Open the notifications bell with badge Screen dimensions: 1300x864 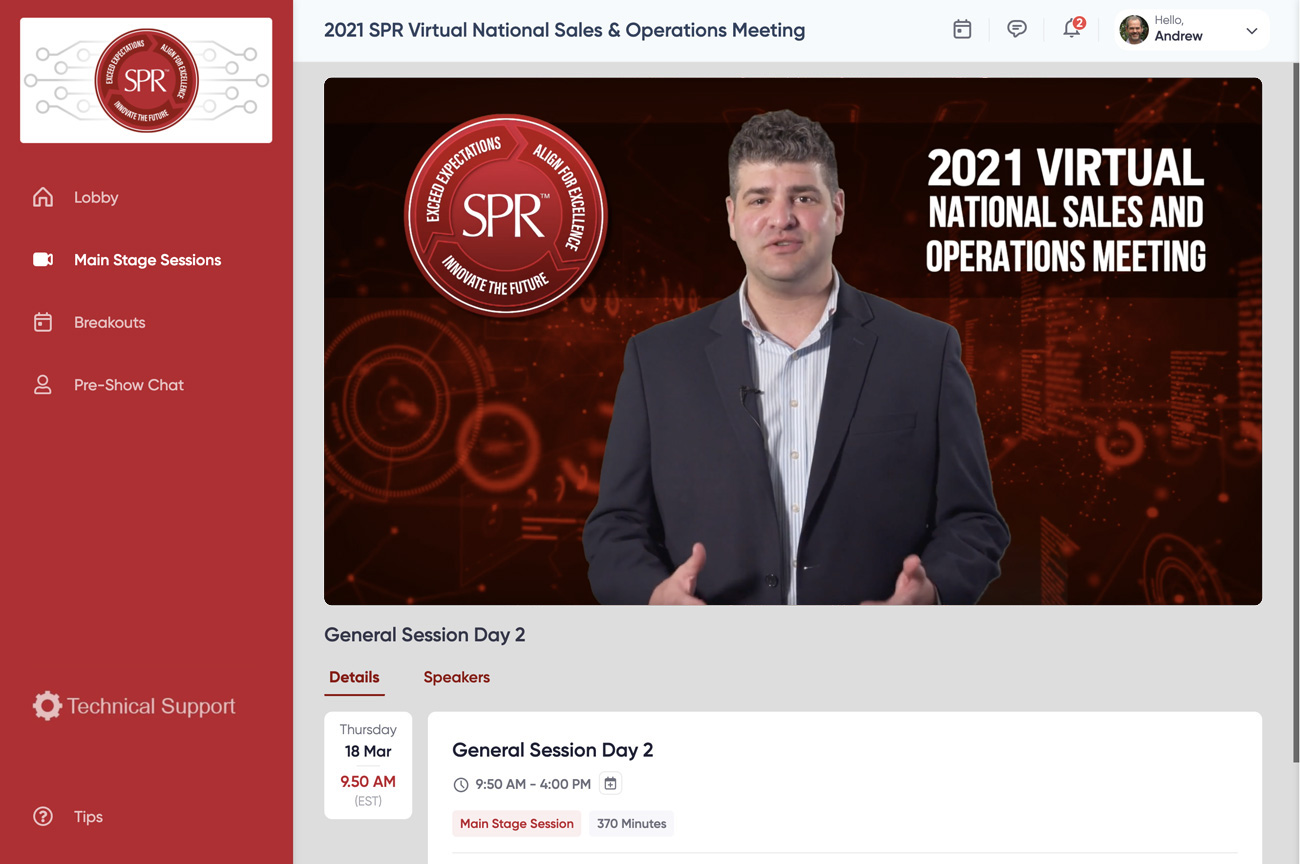1072,29
